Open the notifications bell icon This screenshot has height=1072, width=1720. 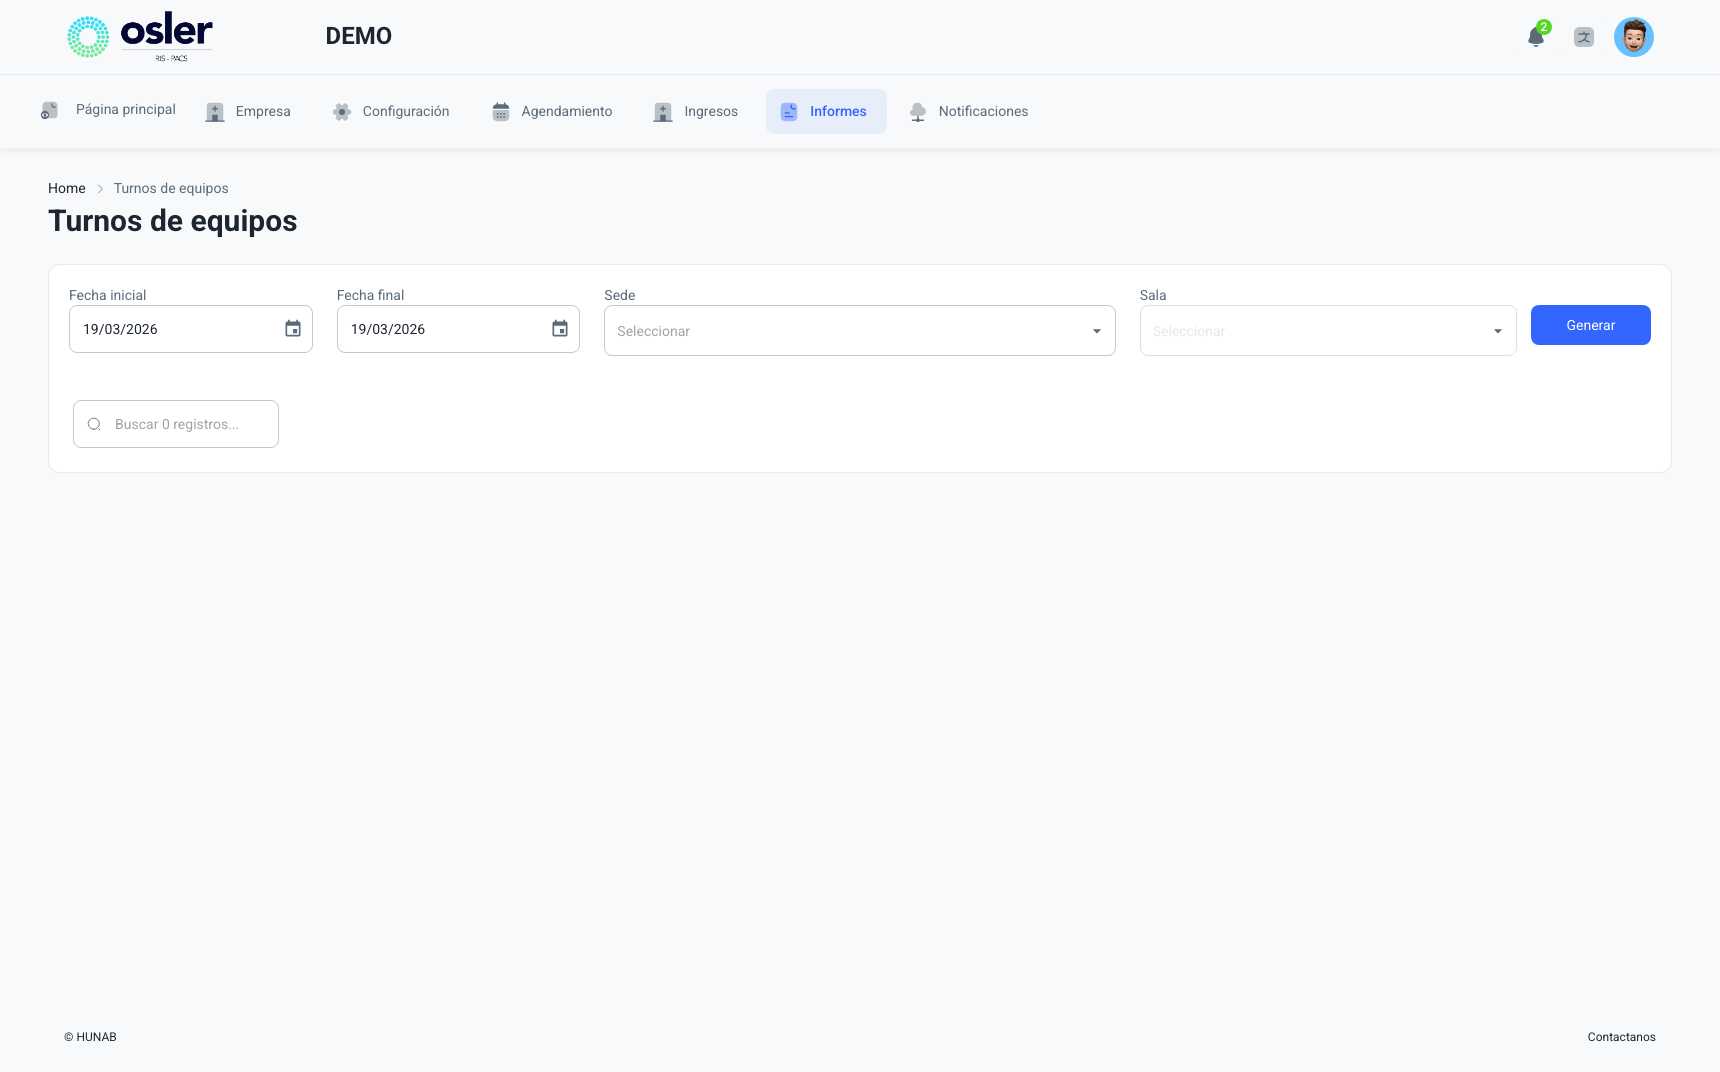[1536, 37]
